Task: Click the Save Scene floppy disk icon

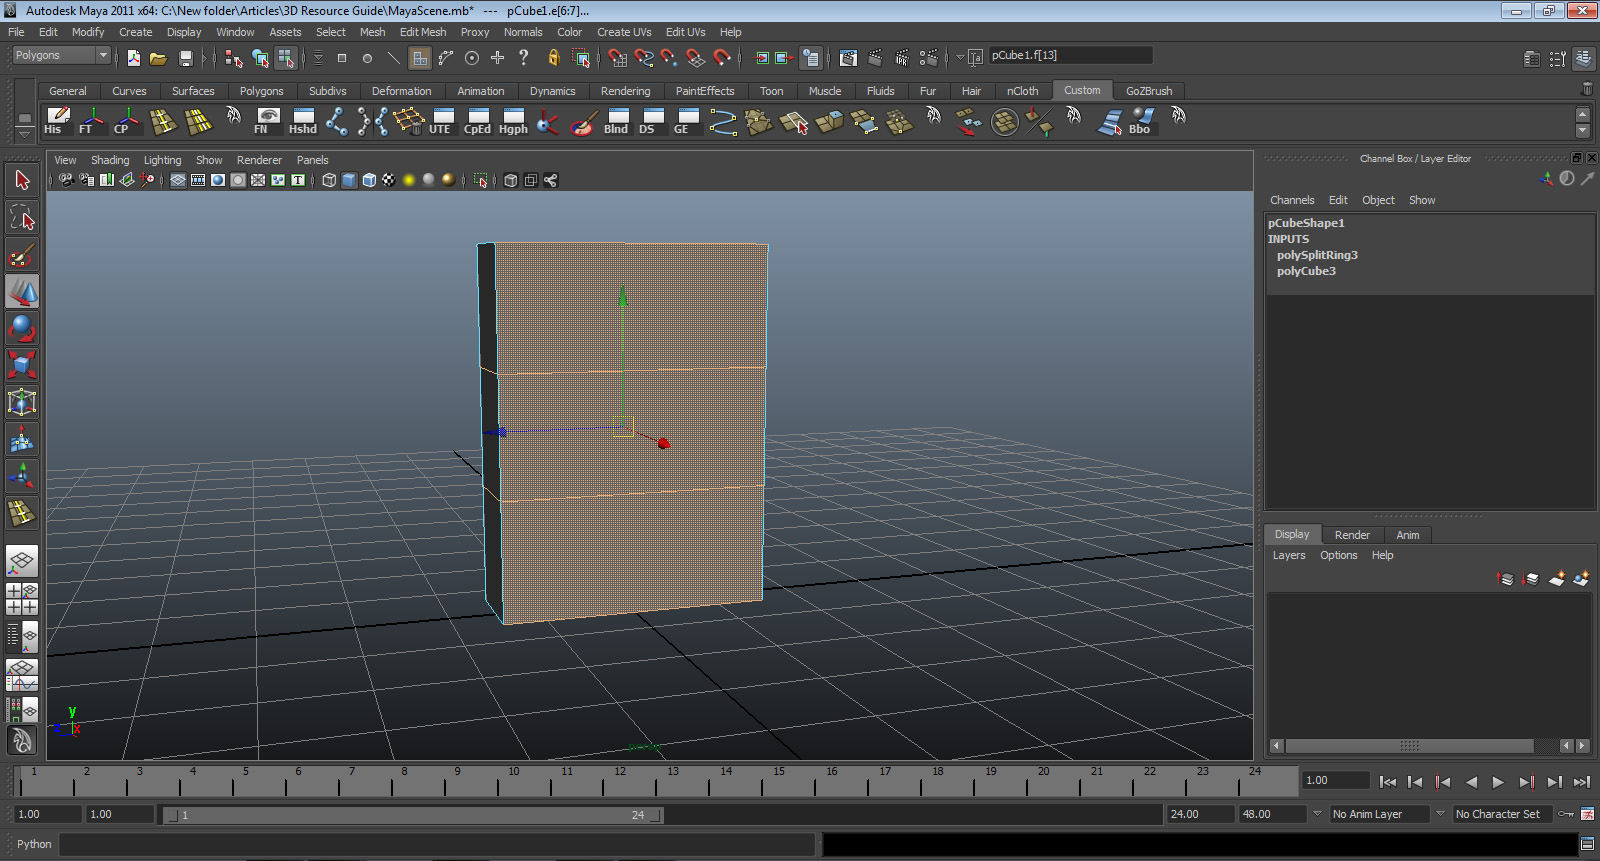Action: click(x=185, y=58)
